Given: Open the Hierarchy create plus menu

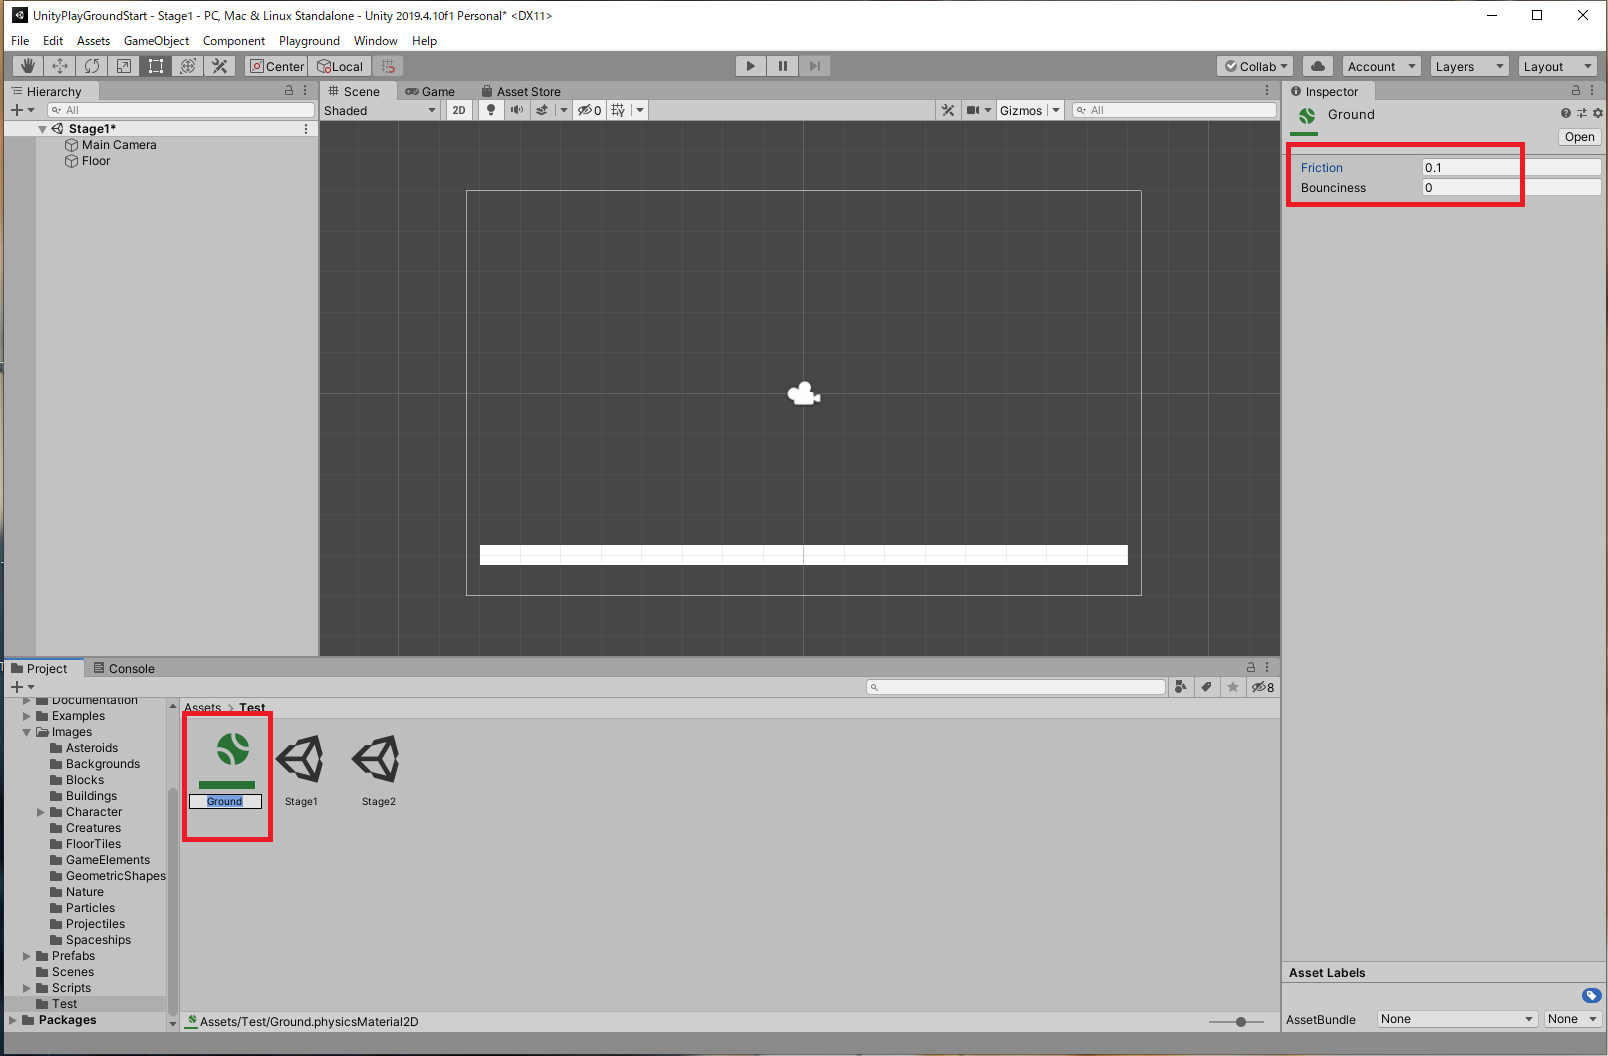Looking at the screenshot, I should (22, 110).
